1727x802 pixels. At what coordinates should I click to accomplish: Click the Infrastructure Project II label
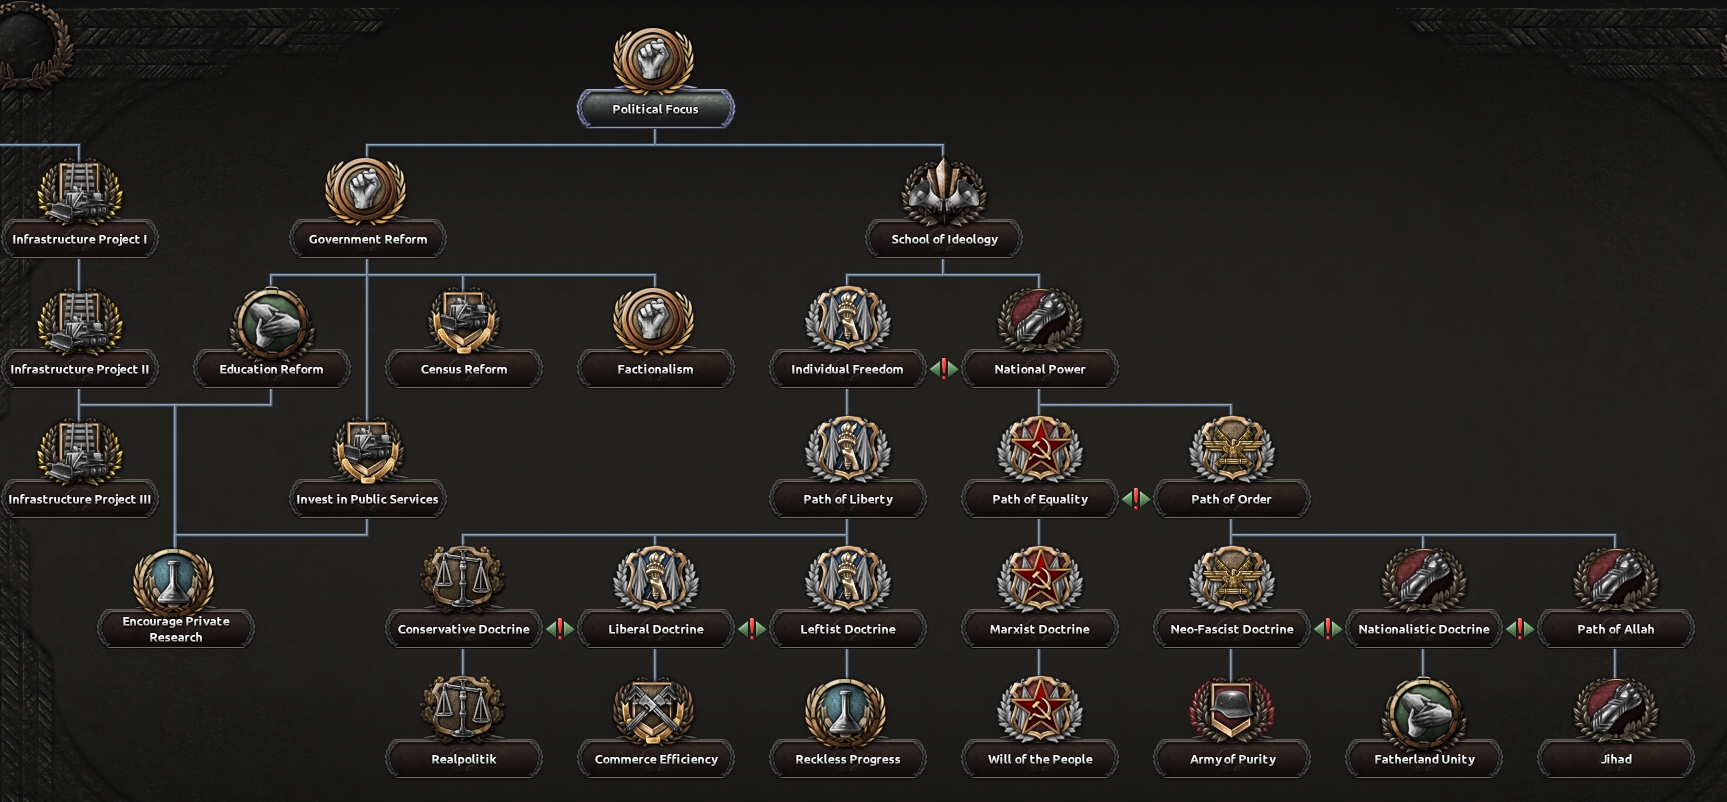pos(79,369)
